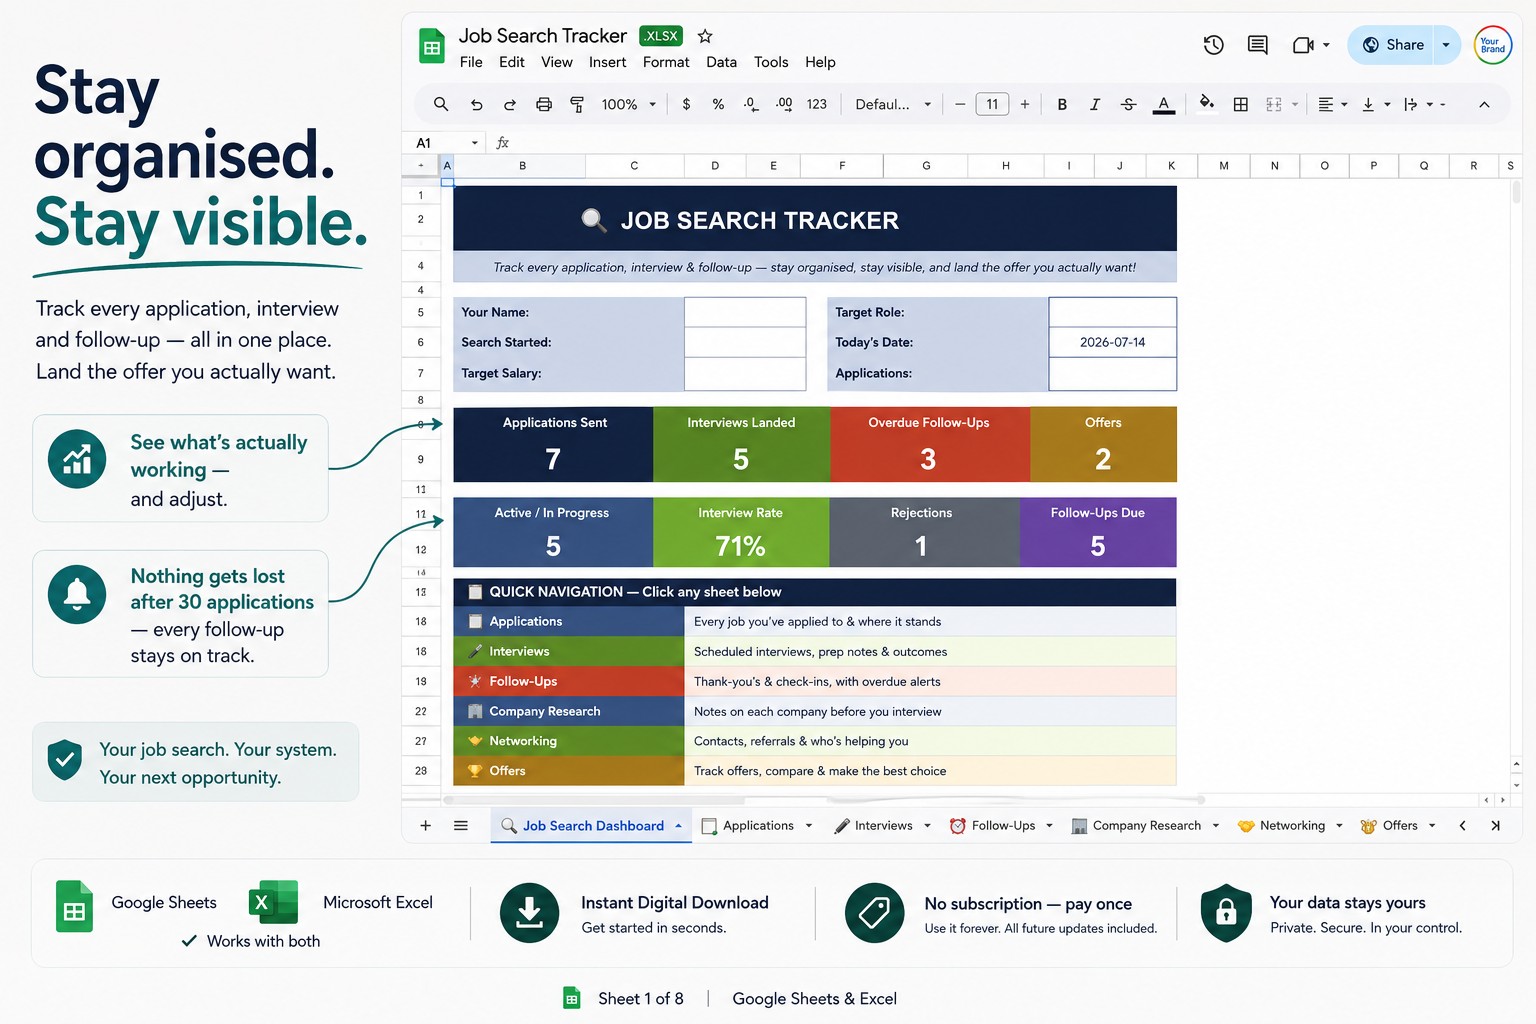The image size is (1536, 1024).
Task: Open the Share options dropdown arrow
Action: 1446,45
